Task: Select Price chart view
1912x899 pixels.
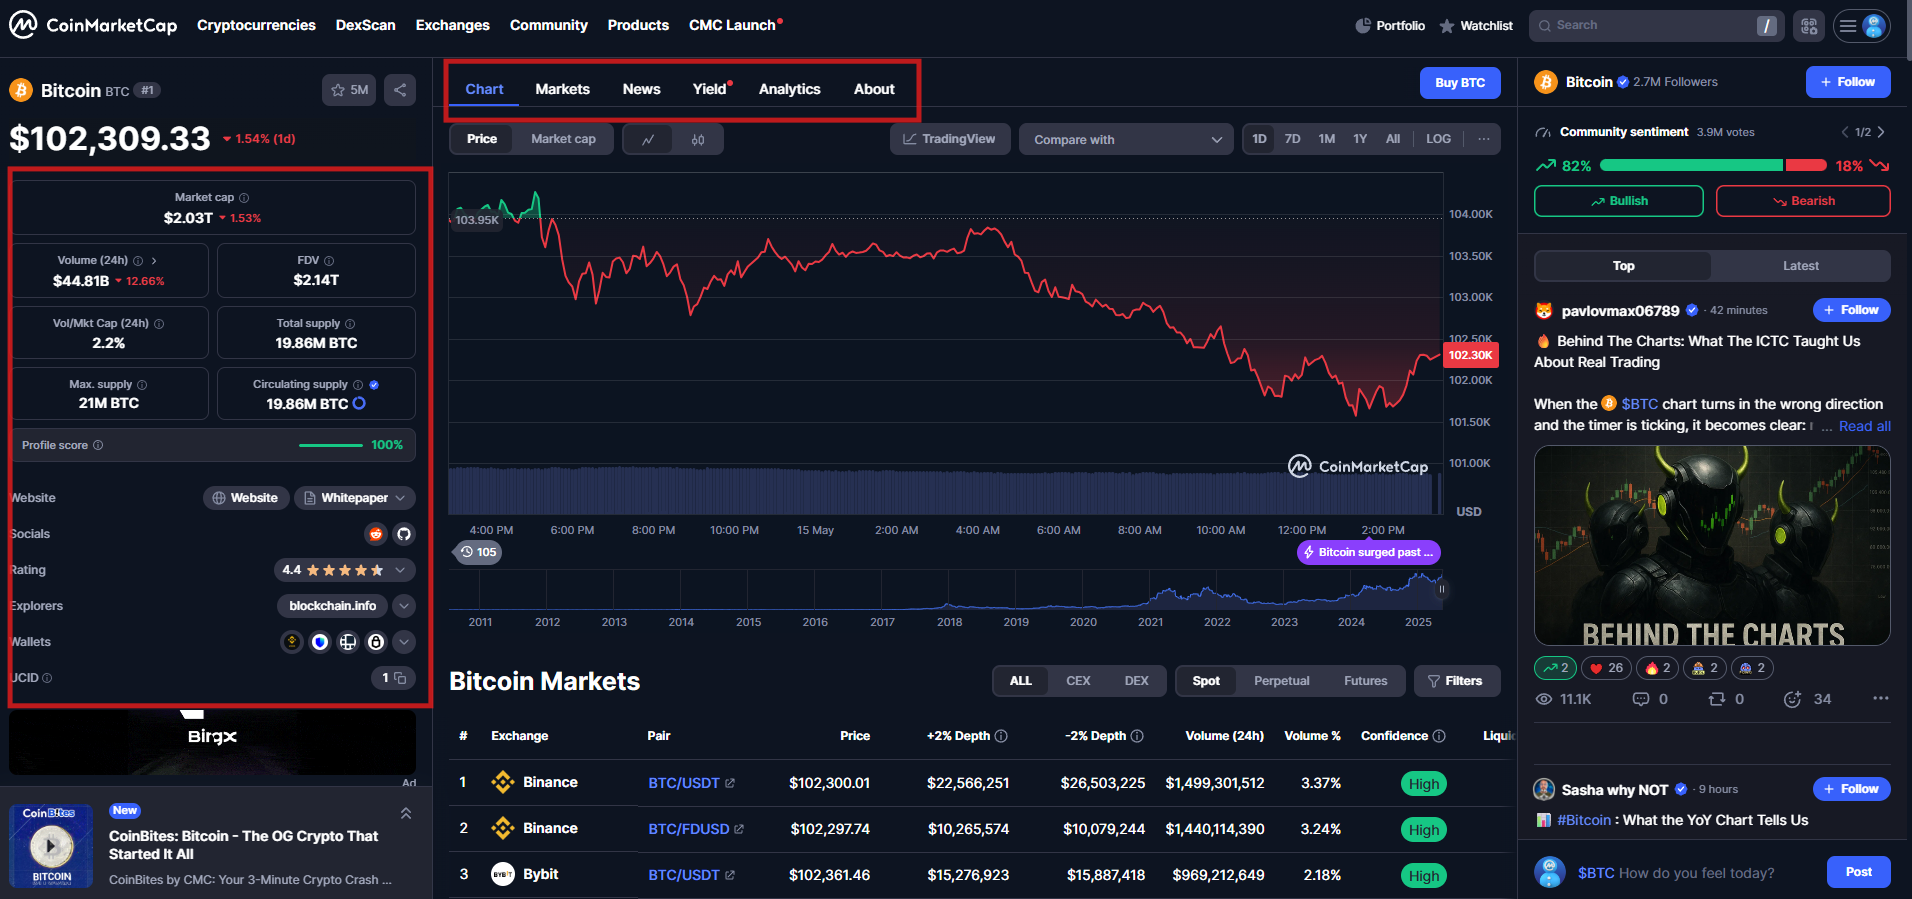Action: coord(482,139)
